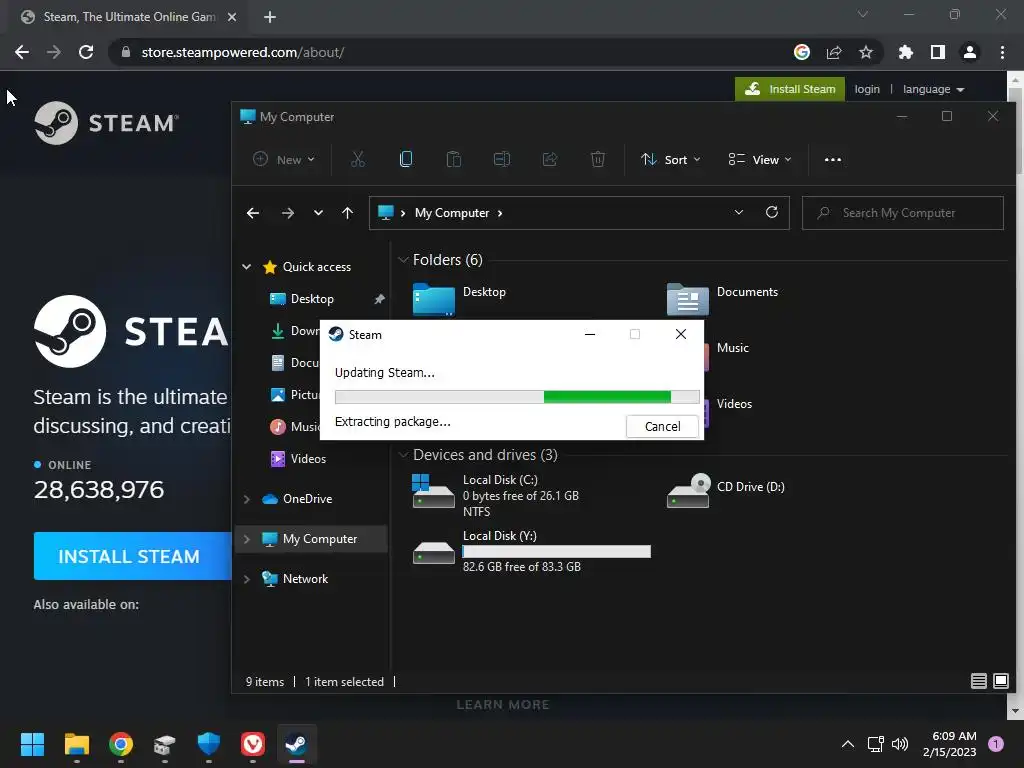The height and width of the screenshot is (768, 1024).
Task: Collapse the Quick access tree node
Action: (x=247, y=266)
